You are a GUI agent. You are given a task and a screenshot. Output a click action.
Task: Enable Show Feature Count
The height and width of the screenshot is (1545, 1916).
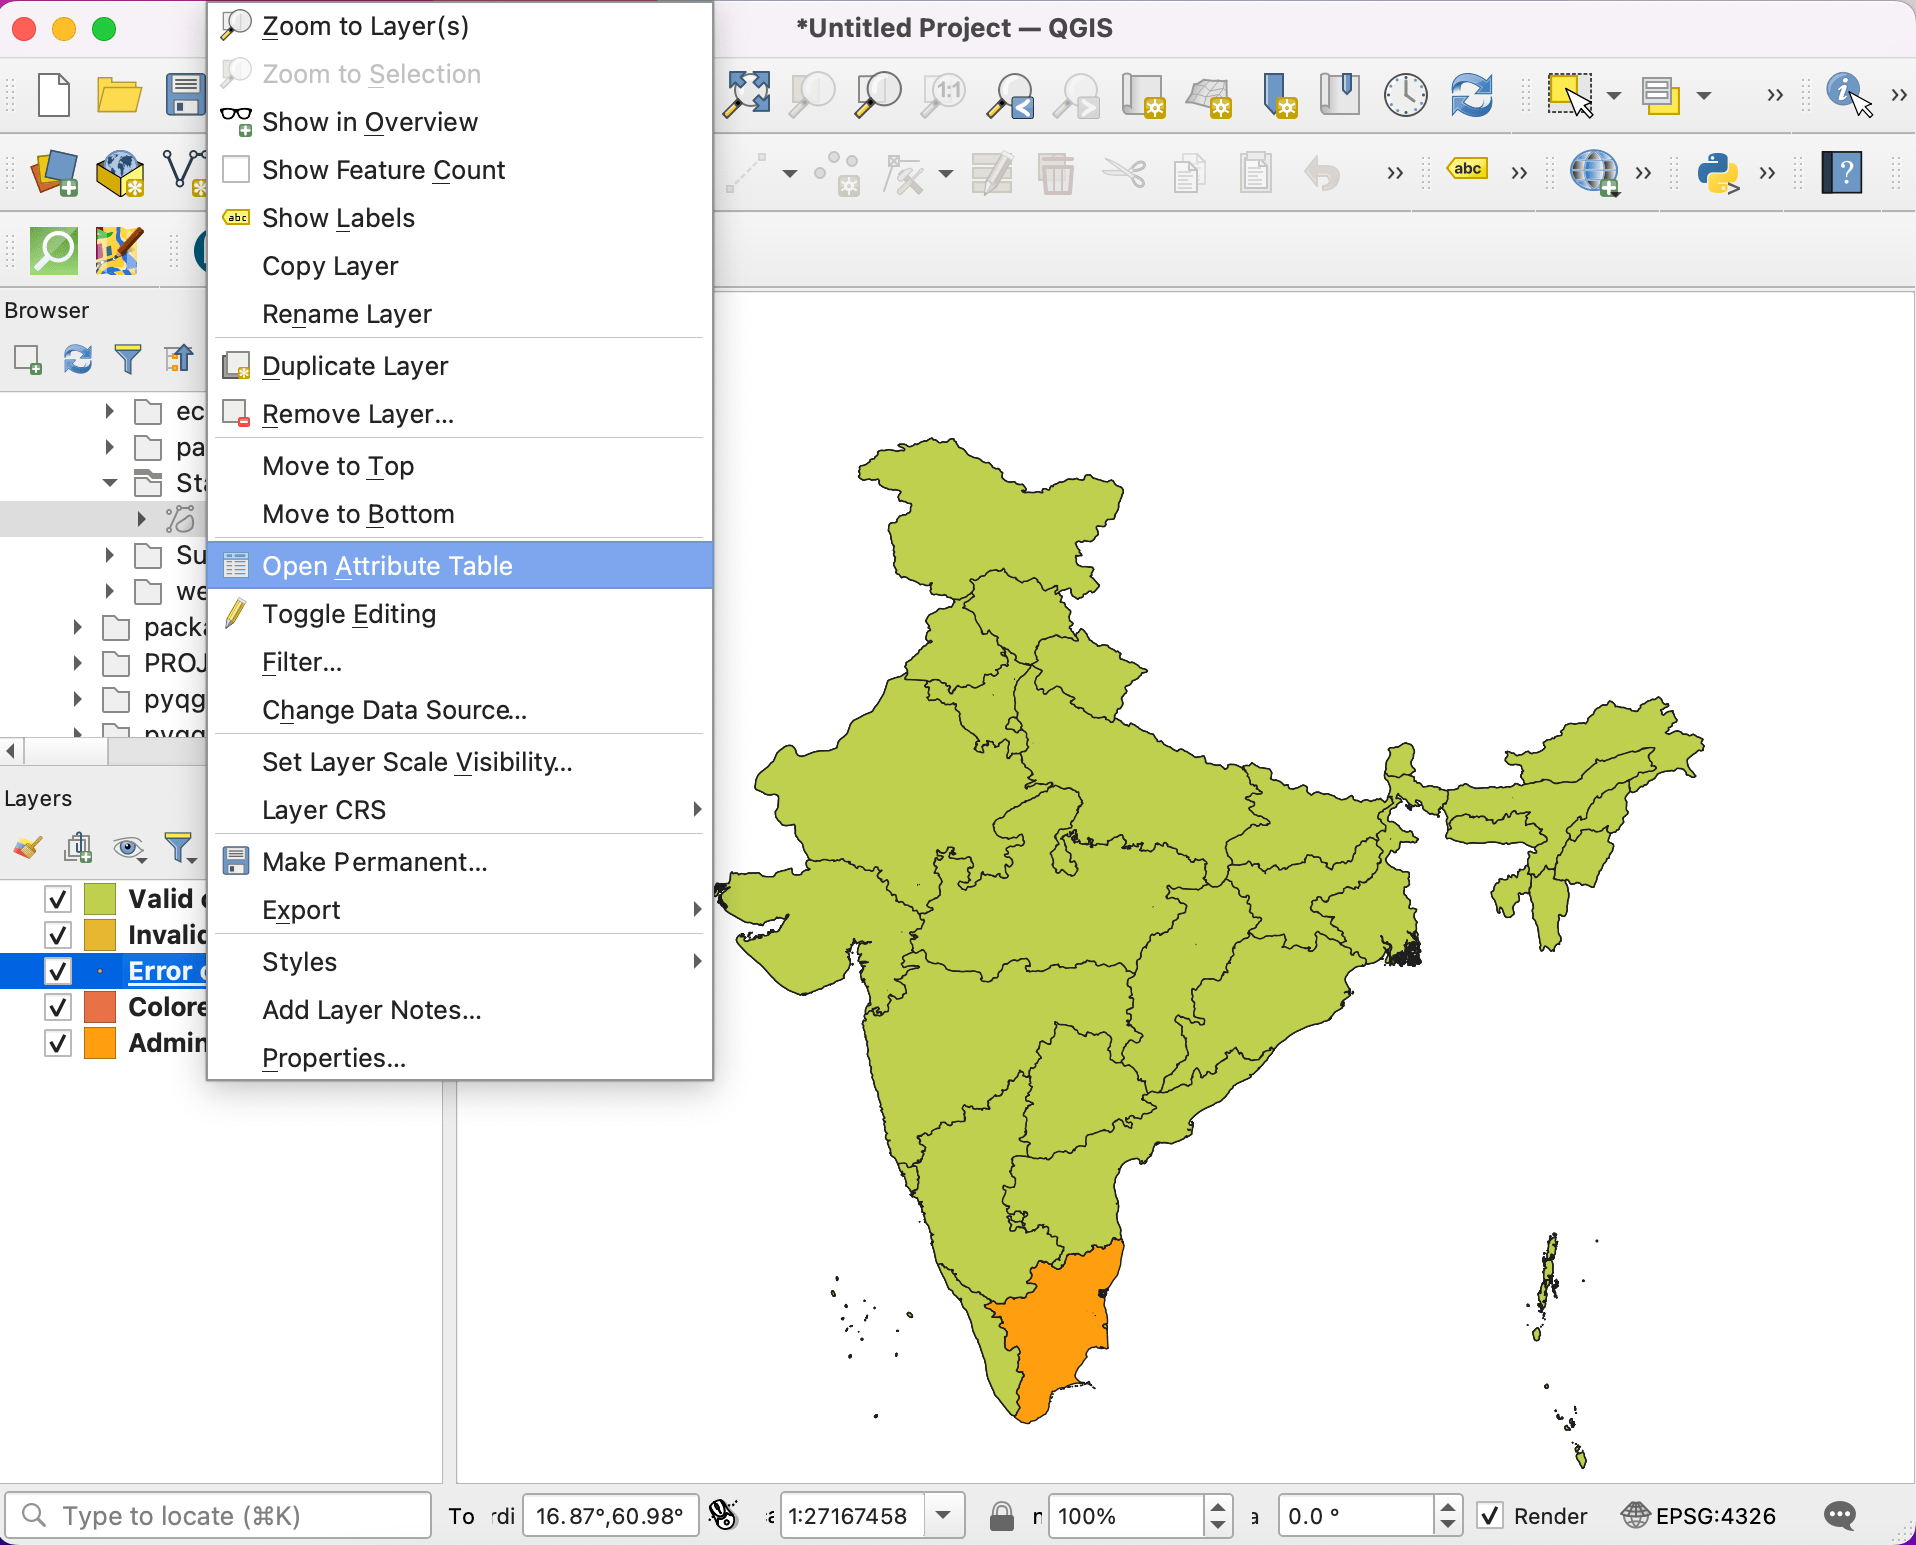[383, 170]
